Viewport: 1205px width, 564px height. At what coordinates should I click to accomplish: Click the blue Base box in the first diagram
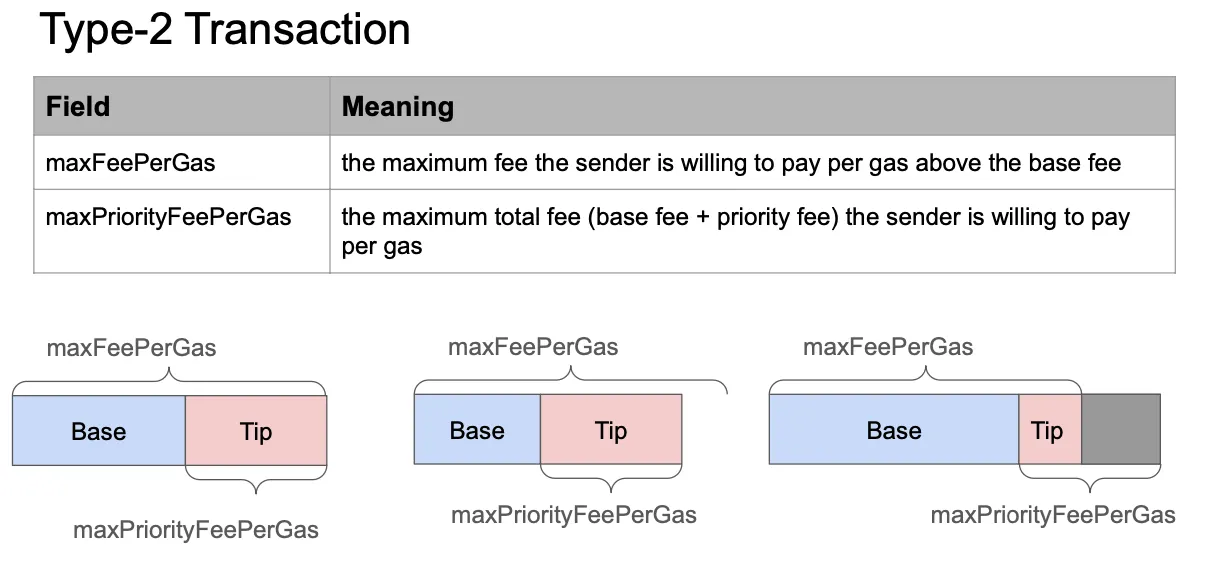coord(98,431)
